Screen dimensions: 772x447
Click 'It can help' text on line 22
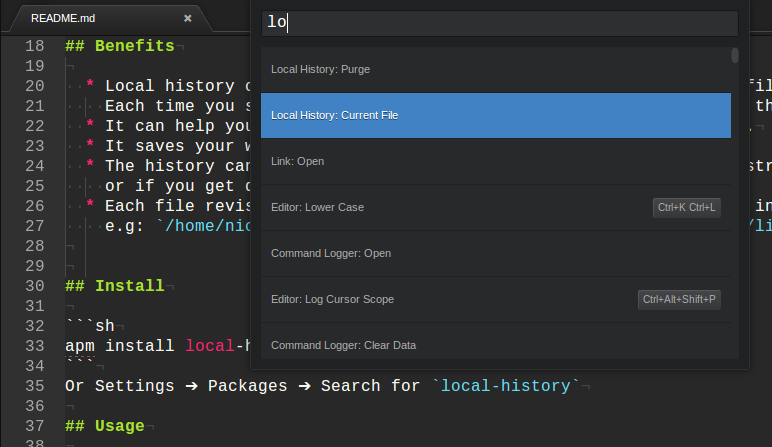(x=160, y=126)
